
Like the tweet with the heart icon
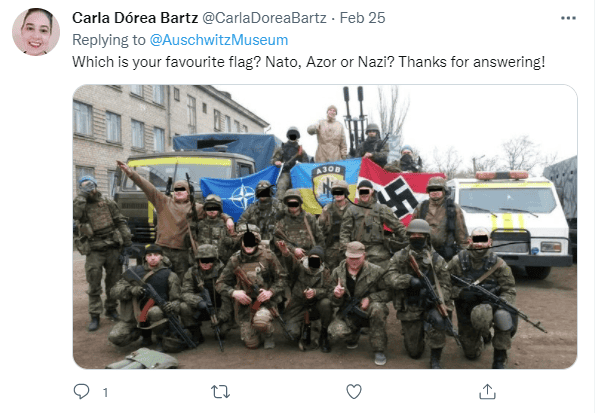[354, 392]
